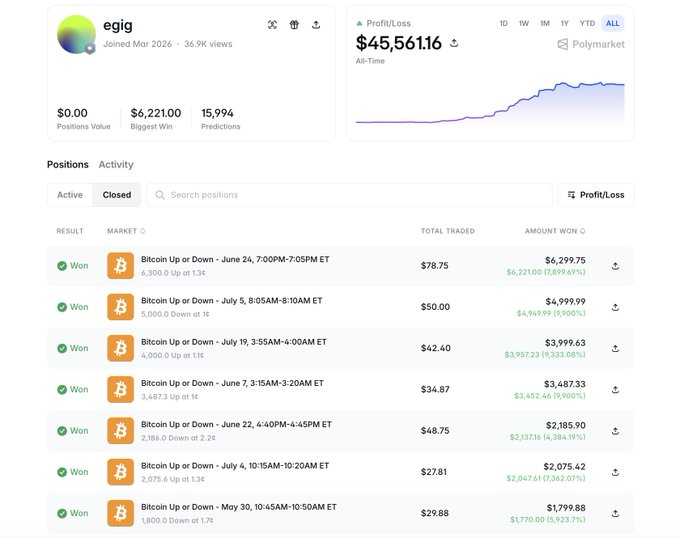Sort by the AMOUNT WON column header
The image size is (680, 538).
555,231
